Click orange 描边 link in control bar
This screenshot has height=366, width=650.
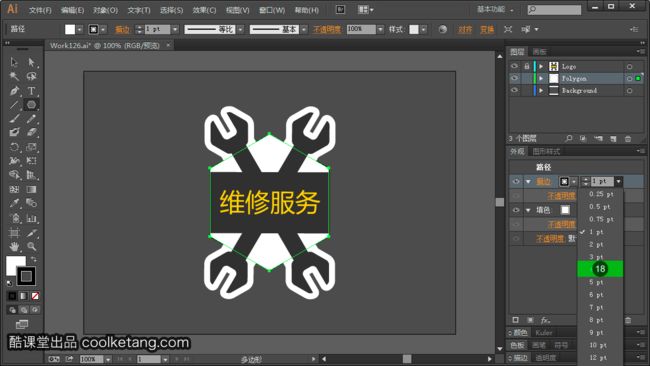point(122,29)
